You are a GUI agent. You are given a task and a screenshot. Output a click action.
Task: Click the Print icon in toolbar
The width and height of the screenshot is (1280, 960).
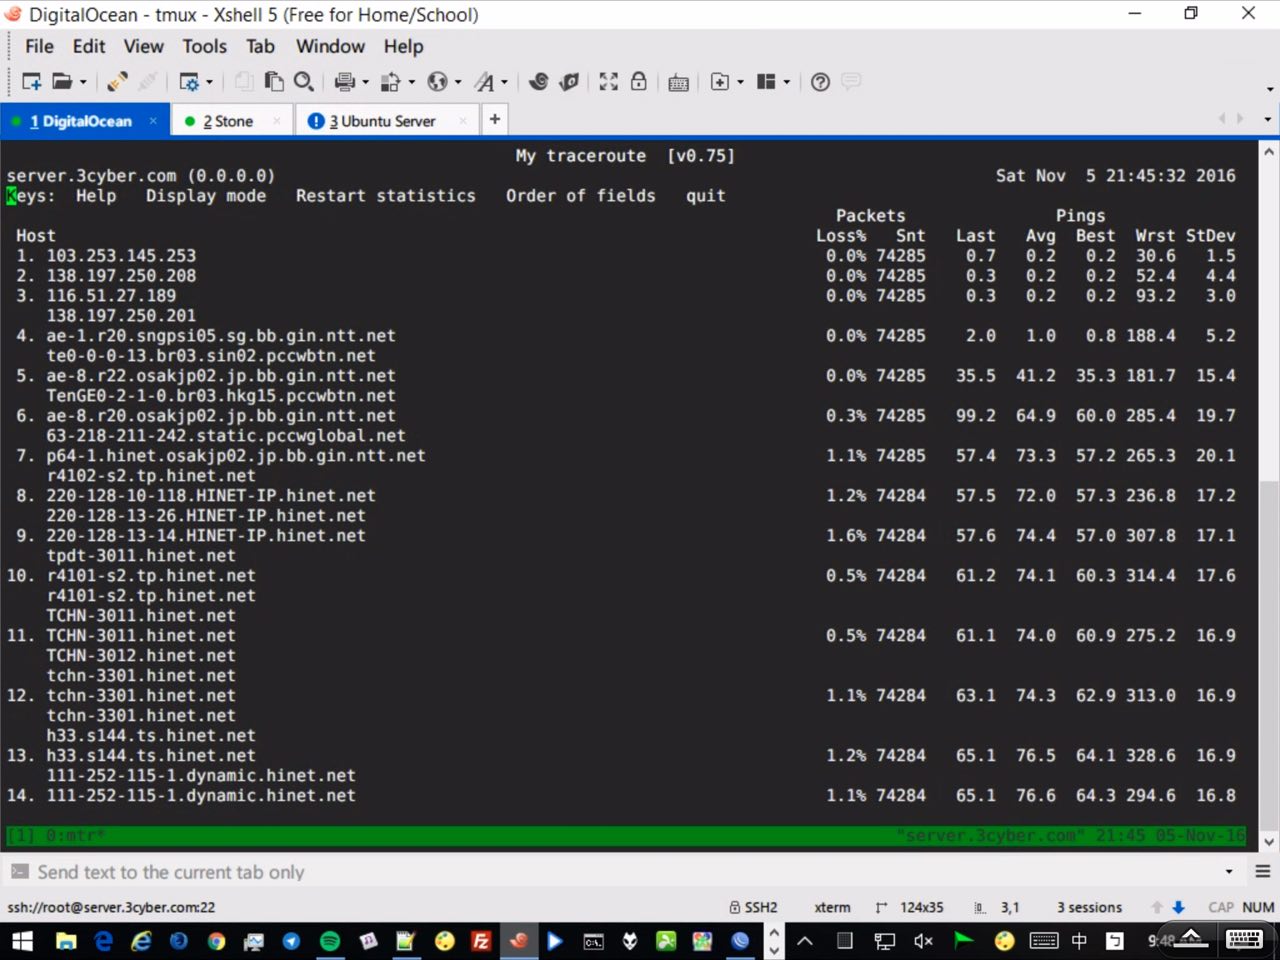click(344, 82)
